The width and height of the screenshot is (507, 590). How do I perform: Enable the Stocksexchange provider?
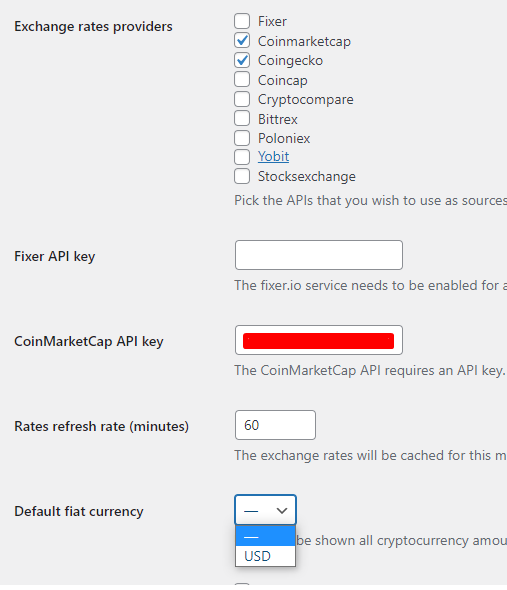point(242,176)
